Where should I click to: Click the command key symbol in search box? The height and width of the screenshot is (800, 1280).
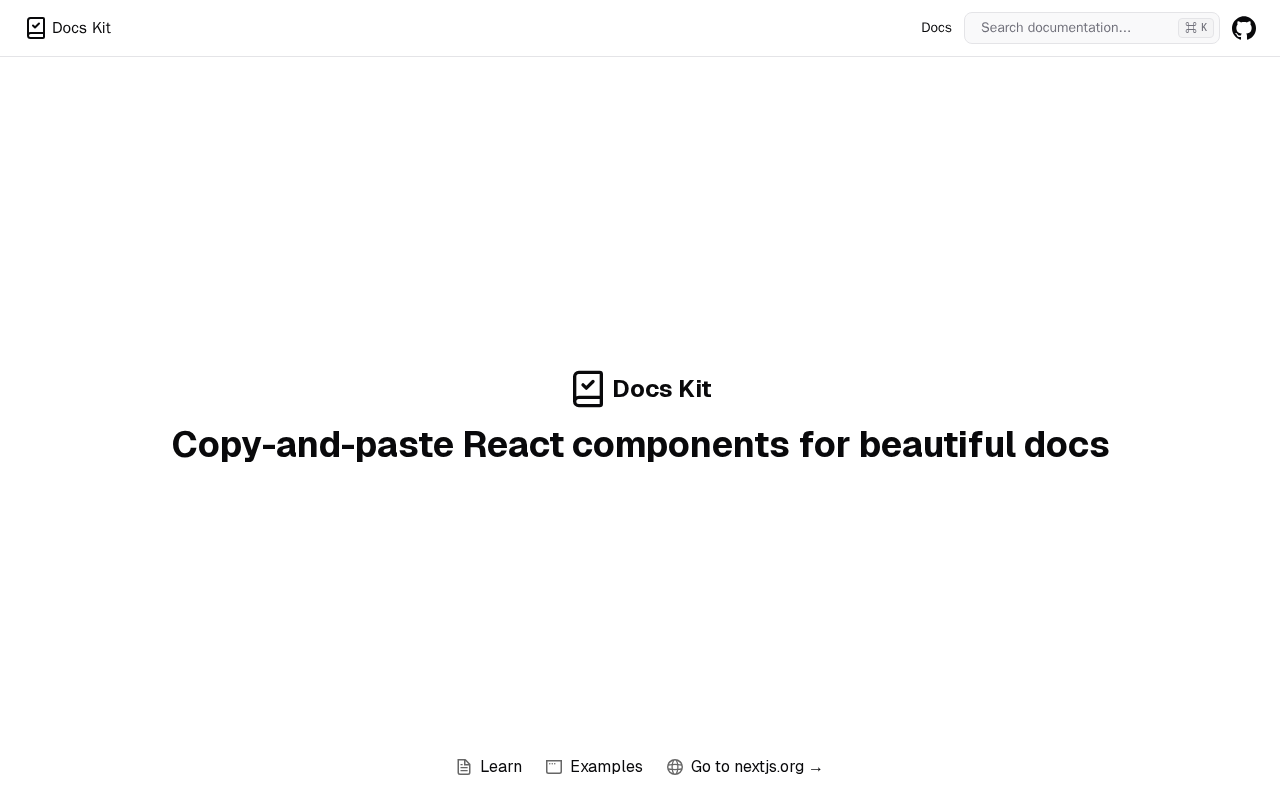pyautogui.click(x=1190, y=28)
